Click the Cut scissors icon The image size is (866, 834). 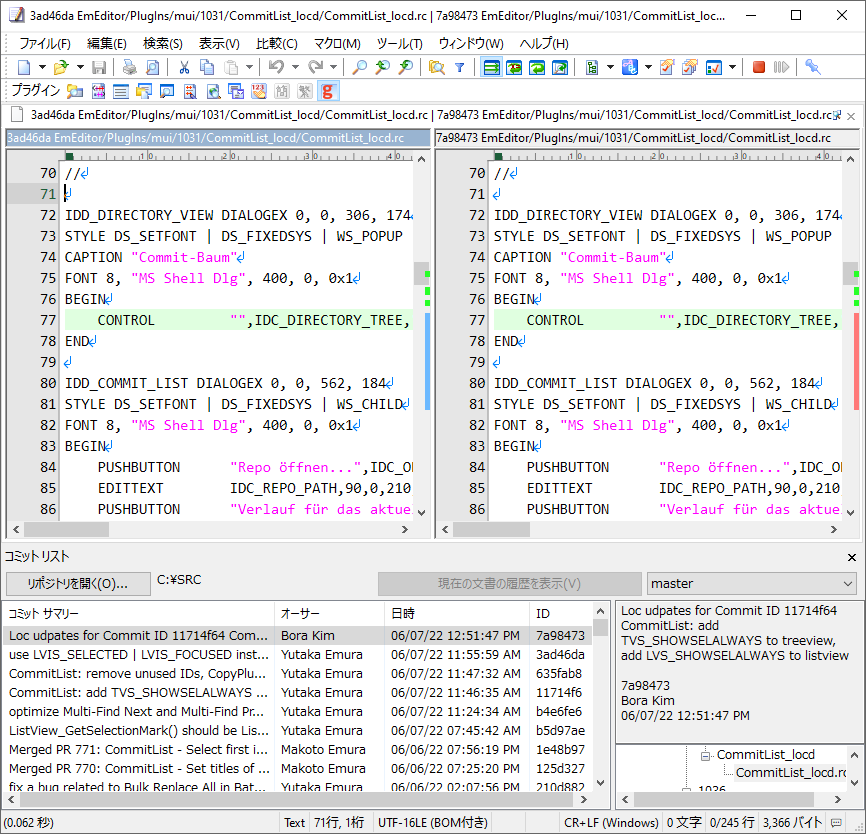[184, 67]
